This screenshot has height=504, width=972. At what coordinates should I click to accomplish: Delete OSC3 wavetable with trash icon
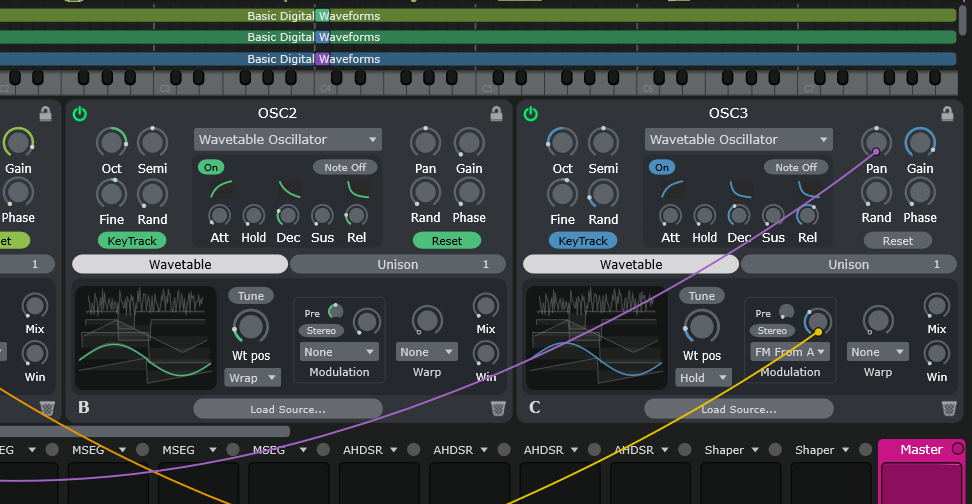[x=949, y=408]
